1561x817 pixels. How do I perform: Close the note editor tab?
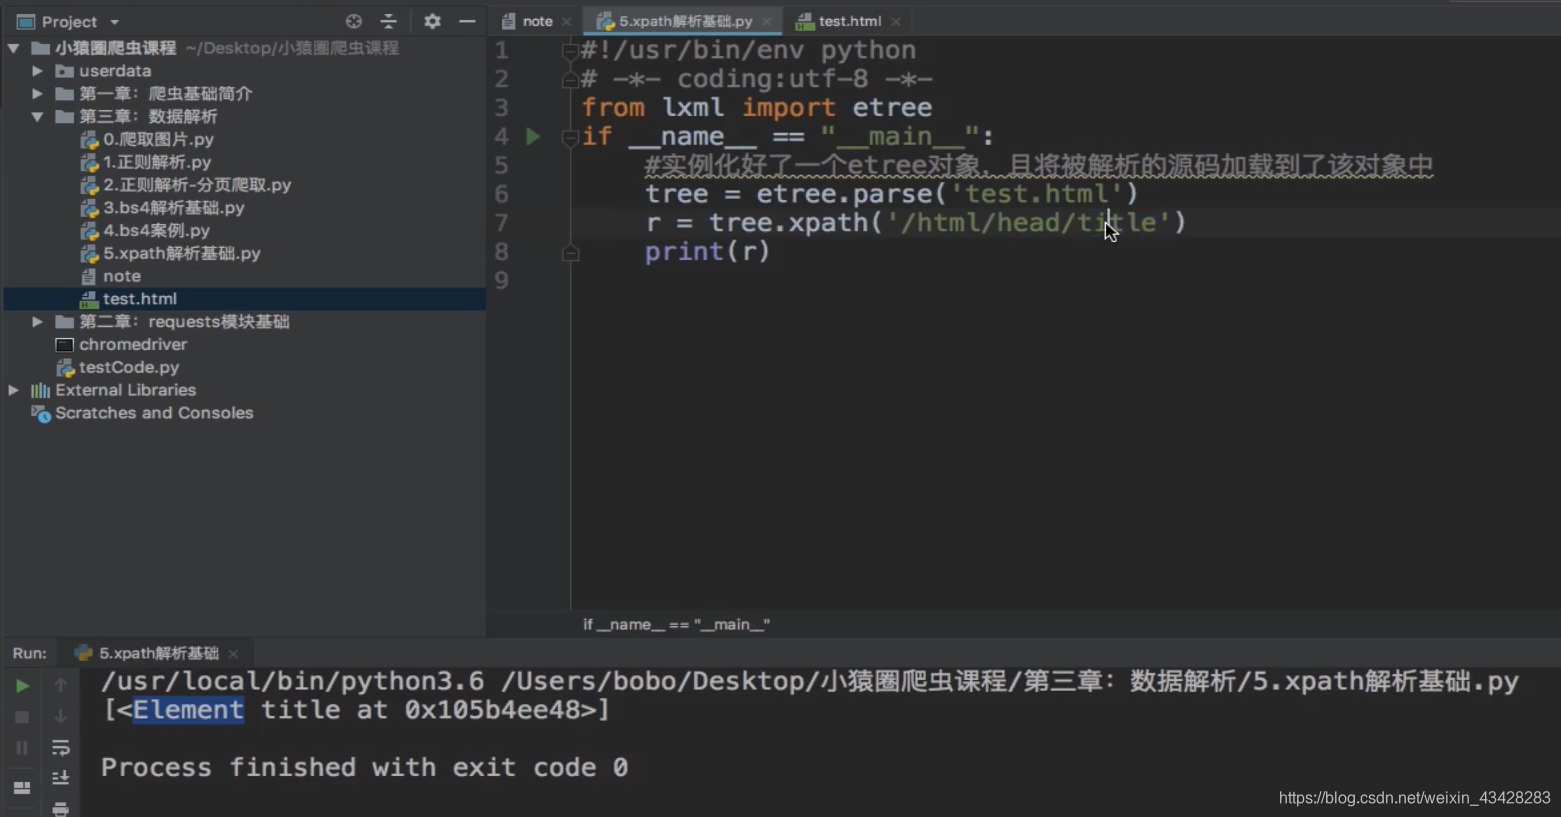coord(567,22)
